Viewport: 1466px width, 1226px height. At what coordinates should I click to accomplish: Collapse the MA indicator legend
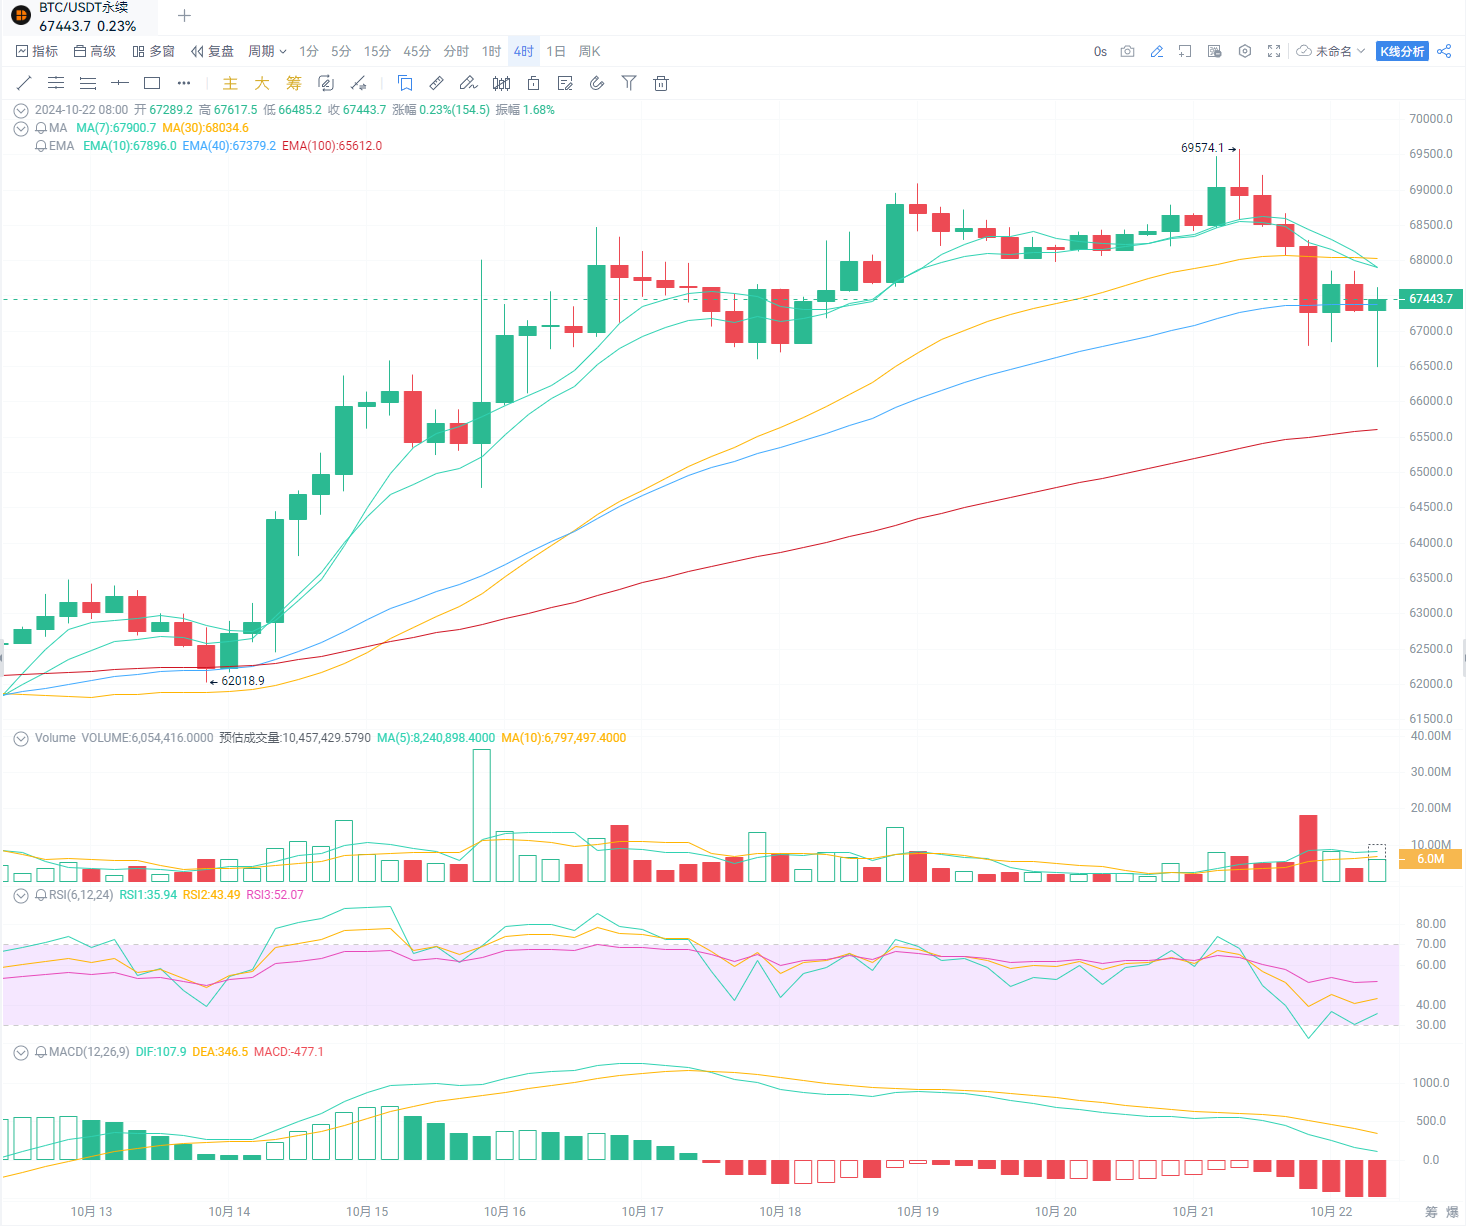tap(20, 128)
